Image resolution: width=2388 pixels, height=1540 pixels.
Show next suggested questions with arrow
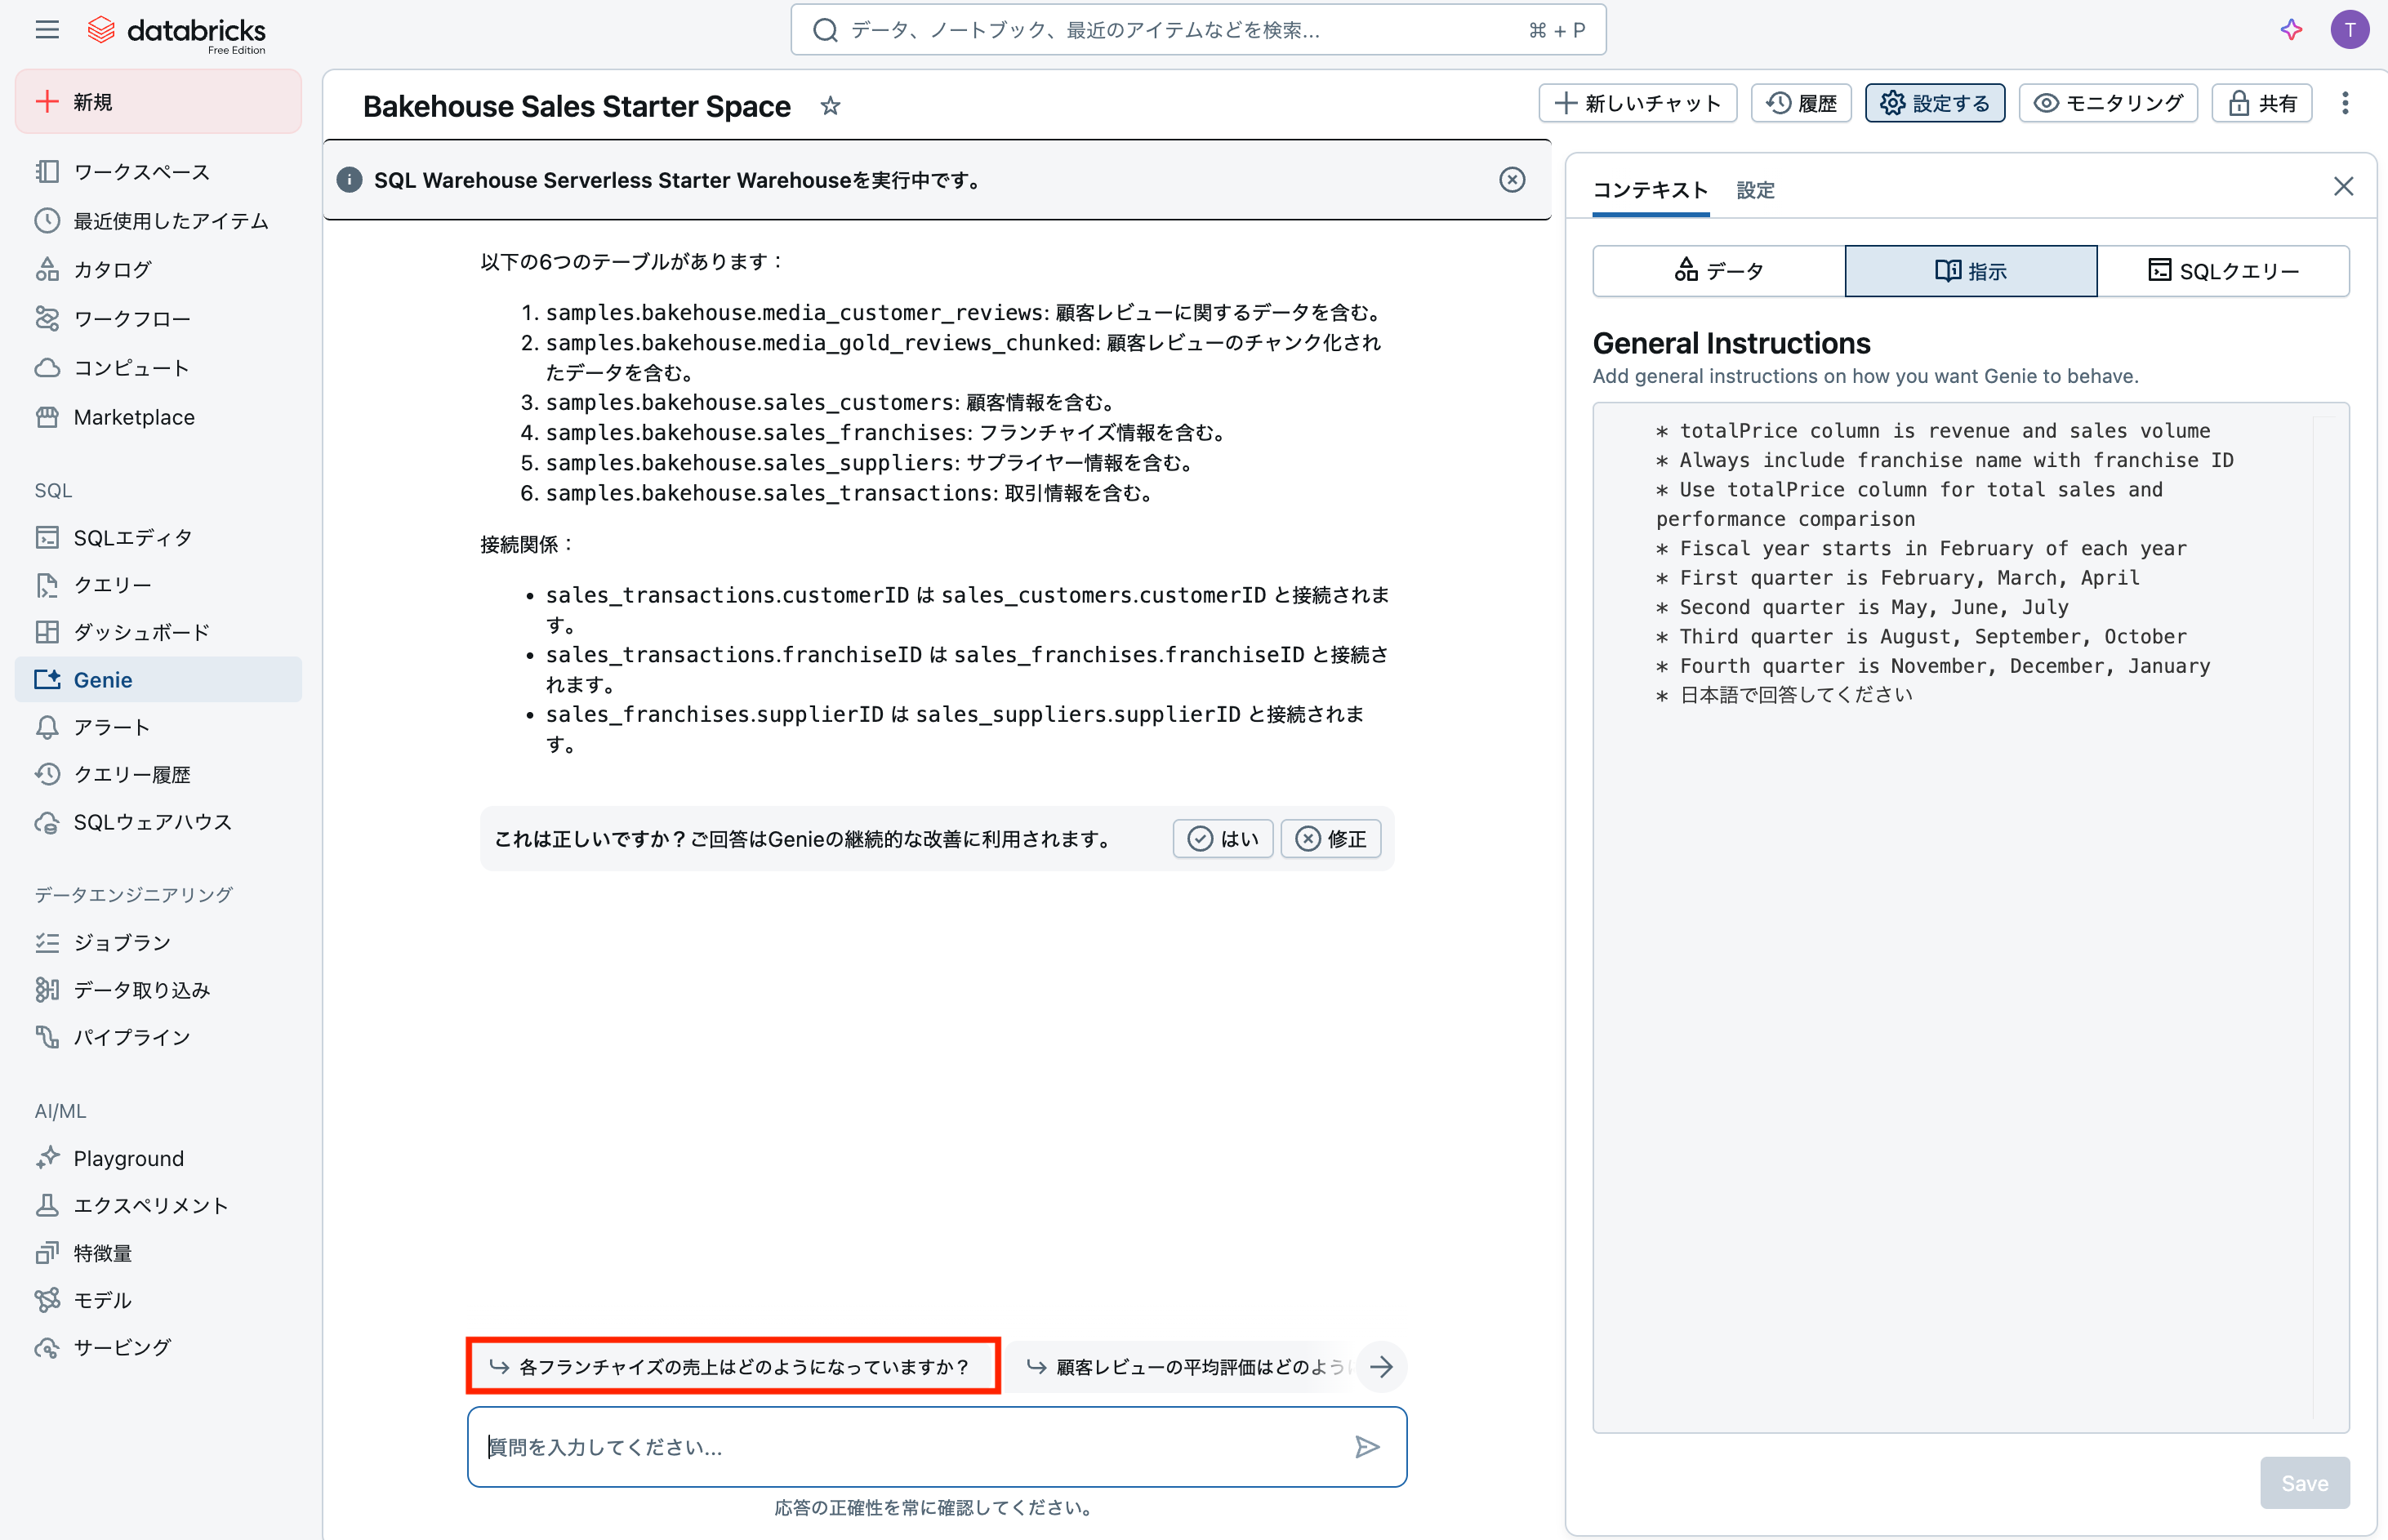(1381, 1366)
